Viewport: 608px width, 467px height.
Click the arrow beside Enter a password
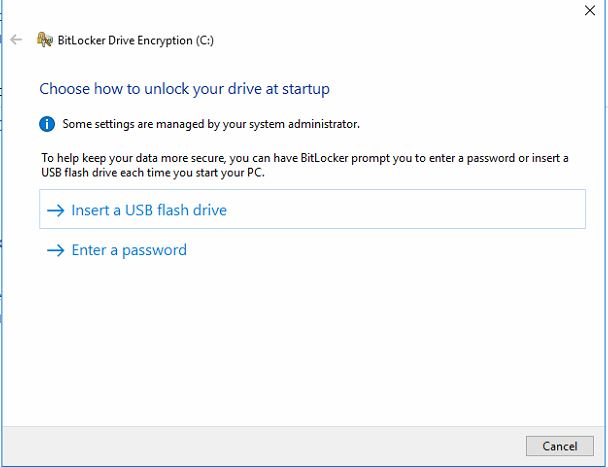click(x=56, y=250)
